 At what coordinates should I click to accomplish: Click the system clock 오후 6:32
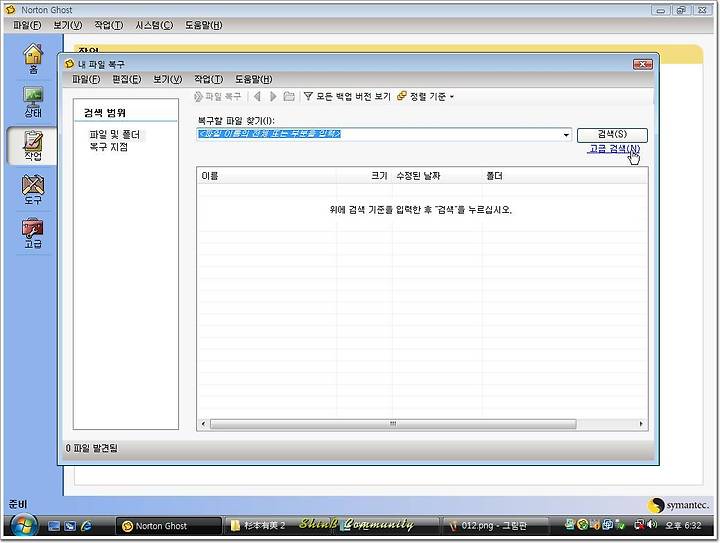point(683,525)
